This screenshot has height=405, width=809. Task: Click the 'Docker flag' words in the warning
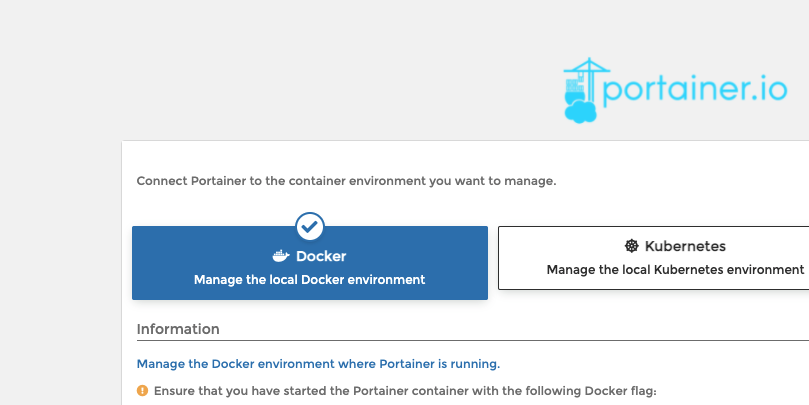pyautogui.click(x=620, y=391)
